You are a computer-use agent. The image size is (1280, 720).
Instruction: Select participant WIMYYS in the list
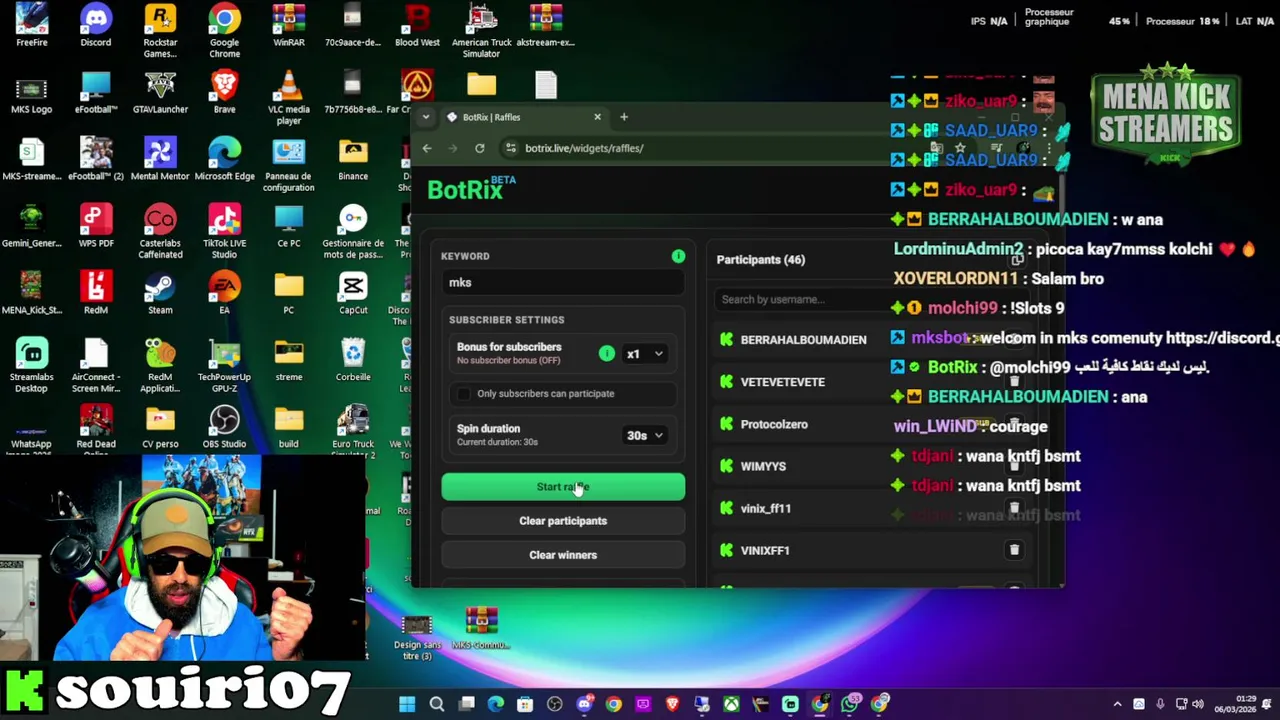[x=763, y=466]
